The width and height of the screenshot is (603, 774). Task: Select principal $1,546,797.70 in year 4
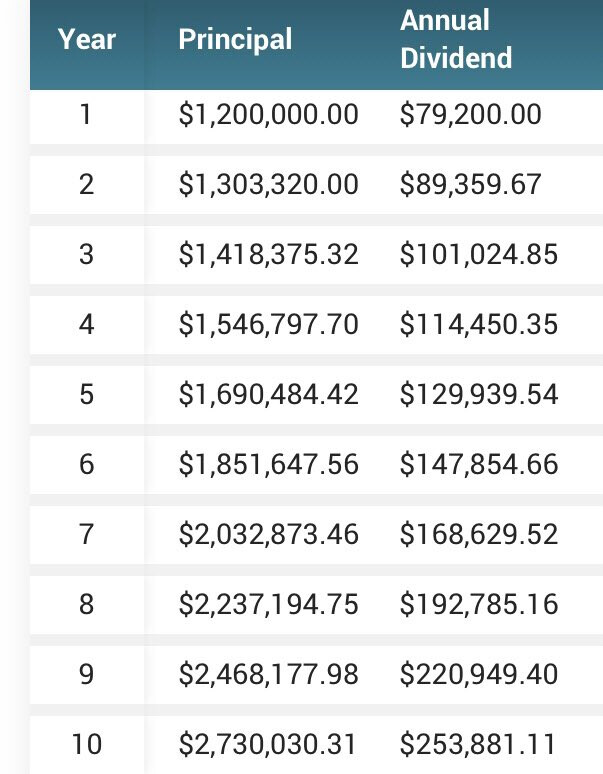[268, 325]
